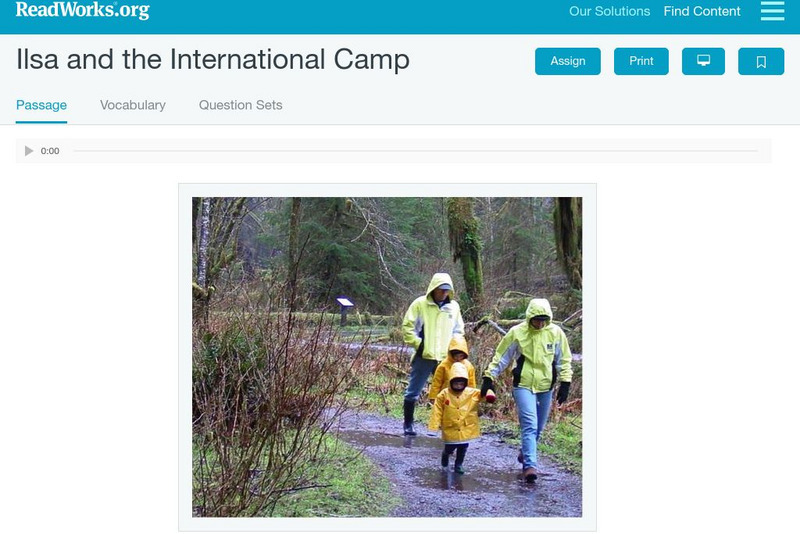
Task: Open the rainy forest hike photo
Action: (x=387, y=357)
